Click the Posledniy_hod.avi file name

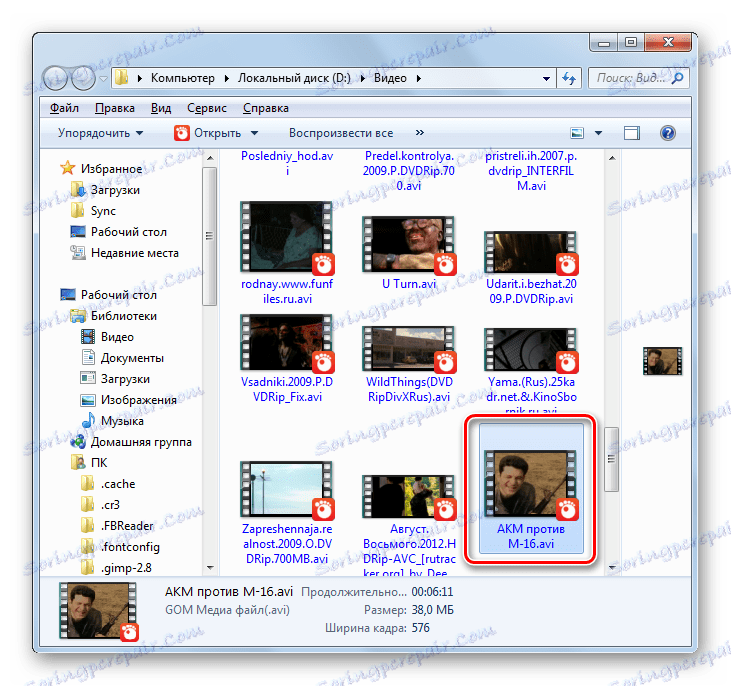pos(287,163)
